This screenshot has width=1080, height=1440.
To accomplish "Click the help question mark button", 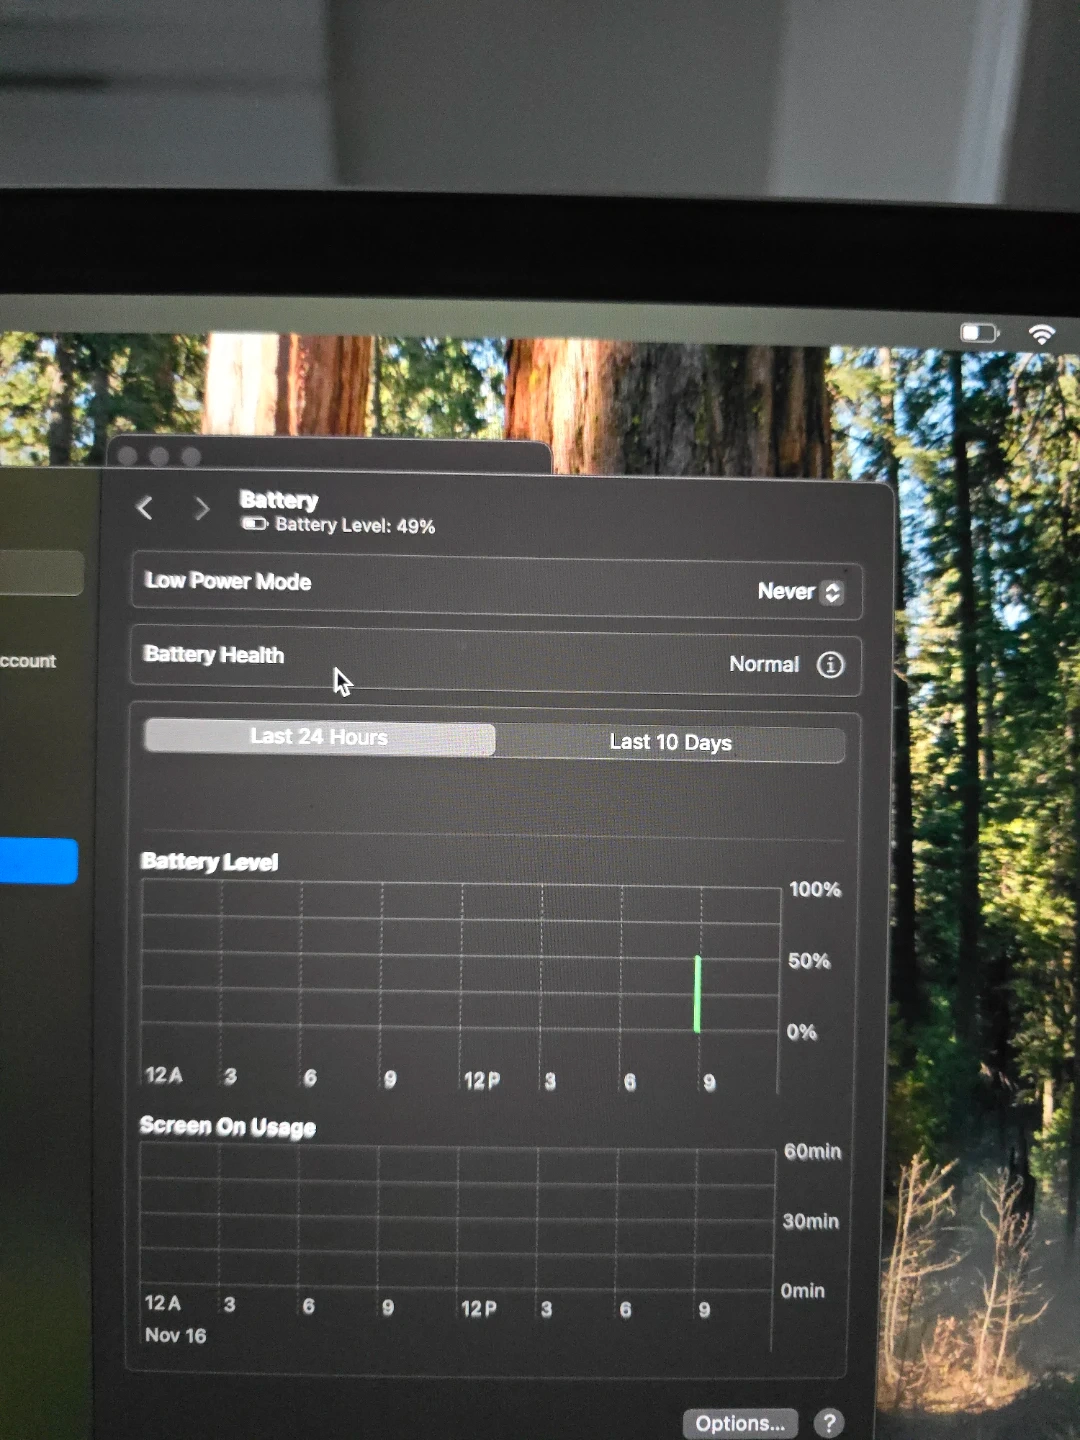I will 828,1422.
